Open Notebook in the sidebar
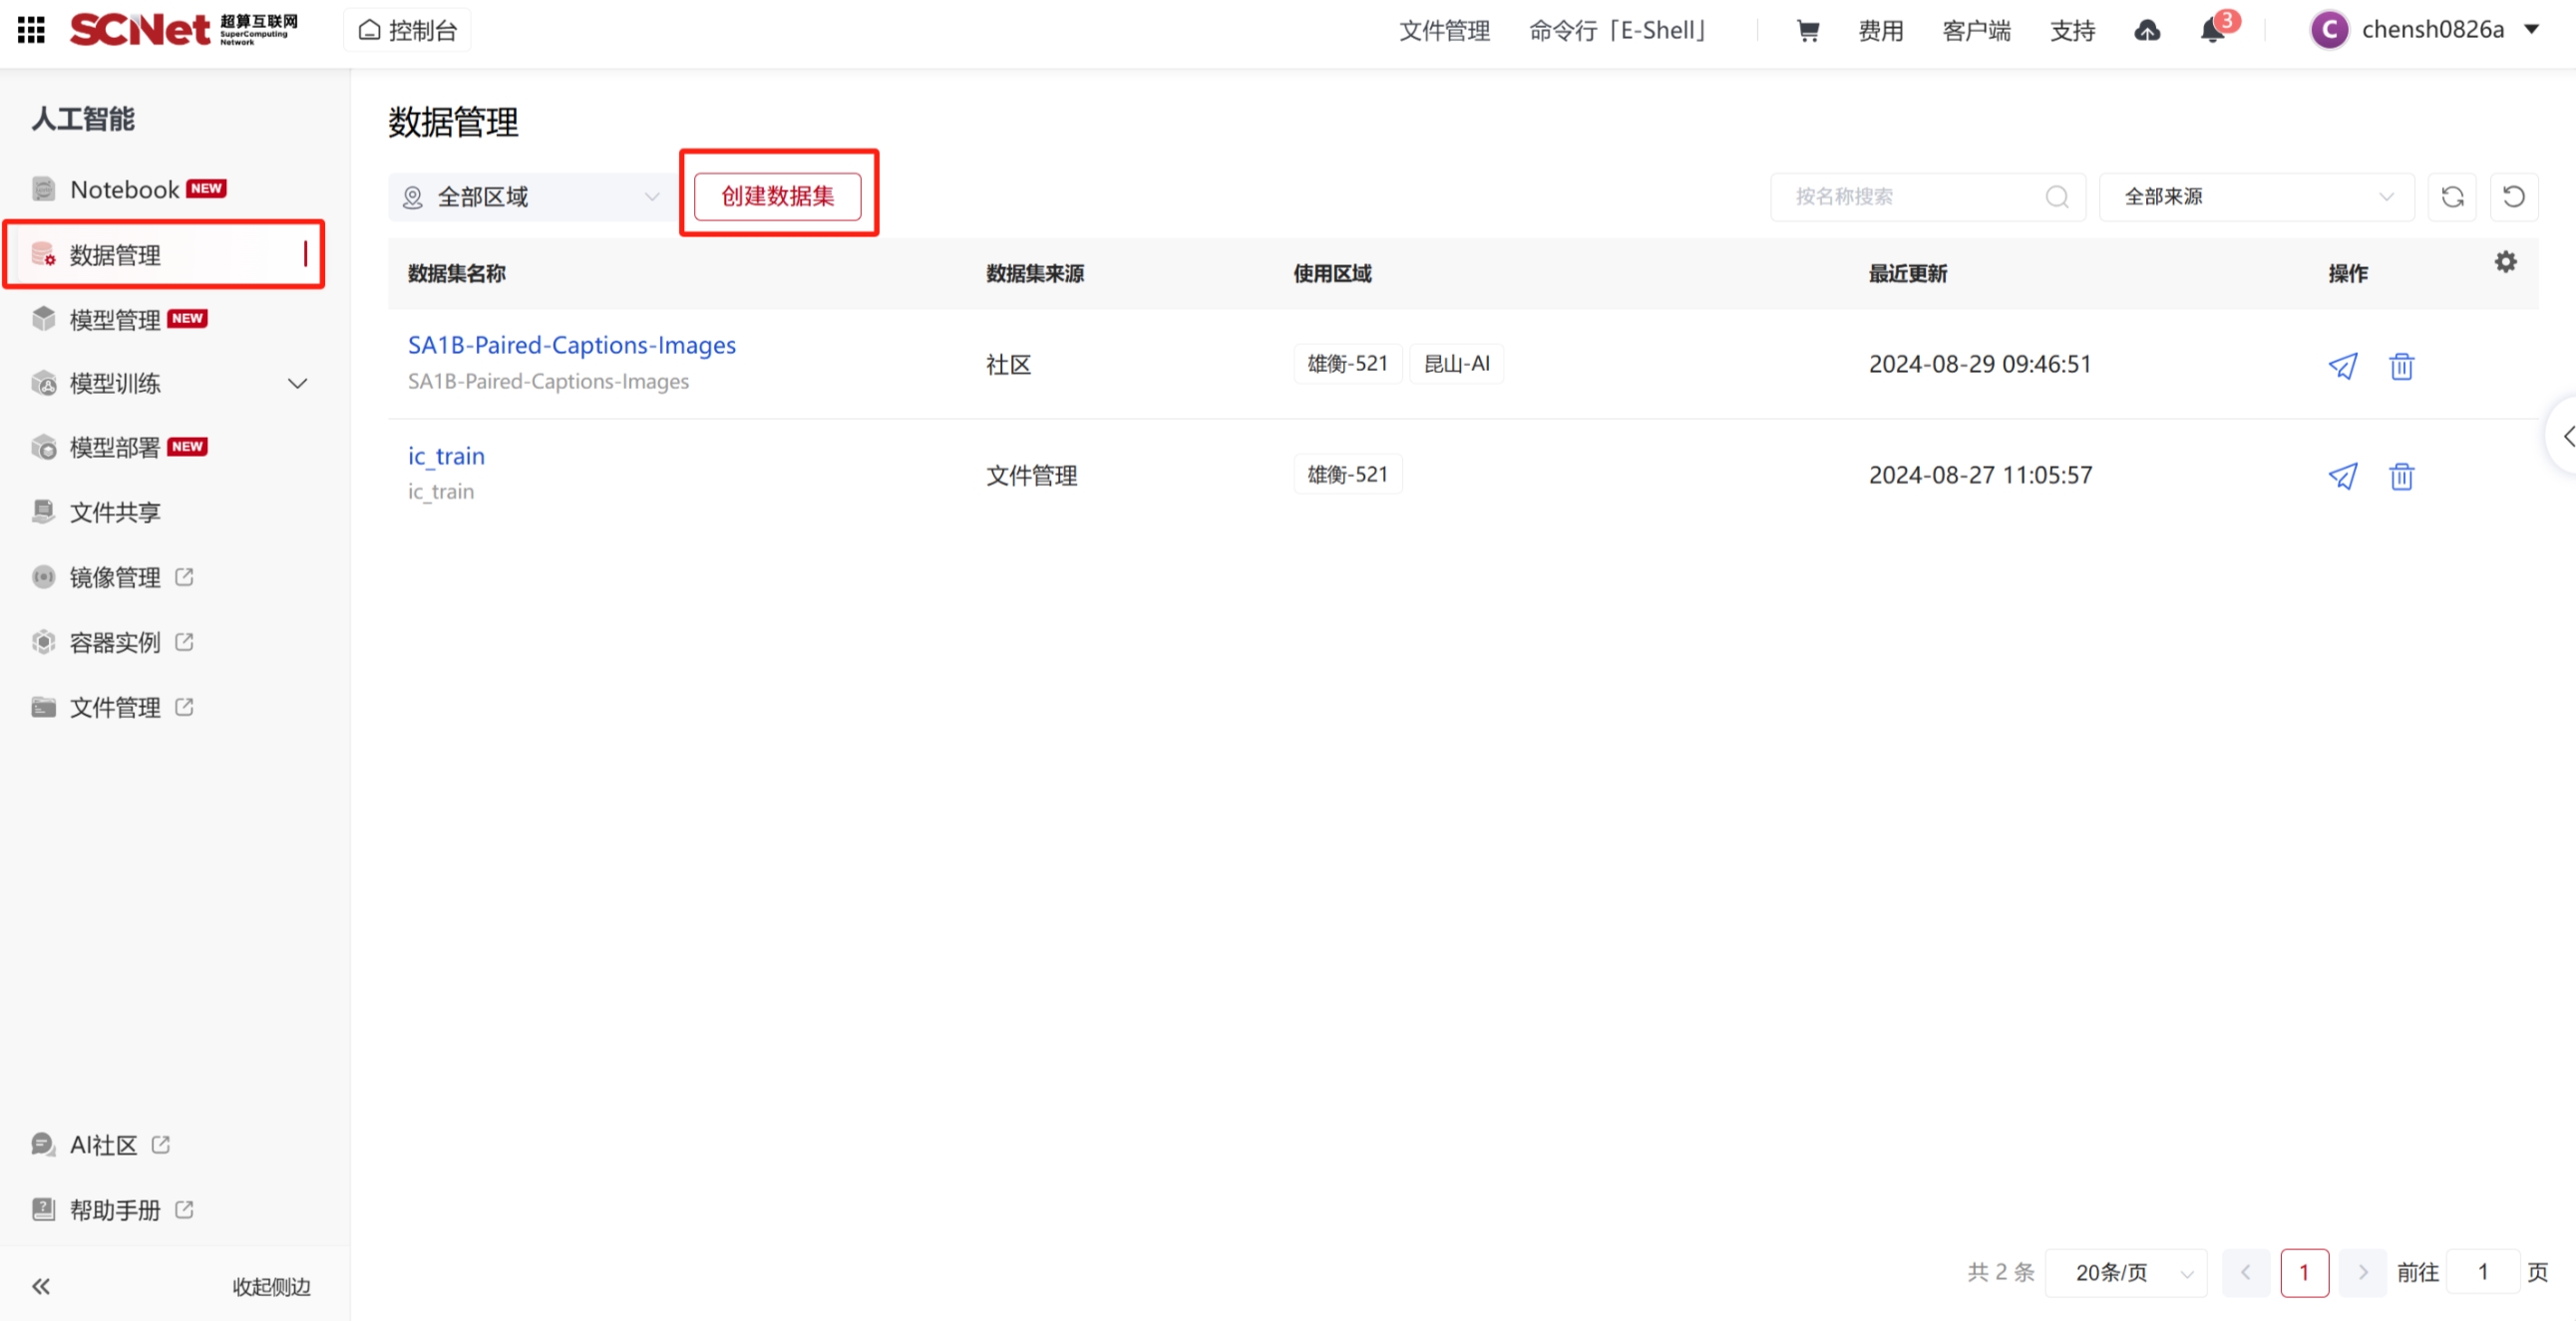The width and height of the screenshot is (2576, 1321). 125,189
